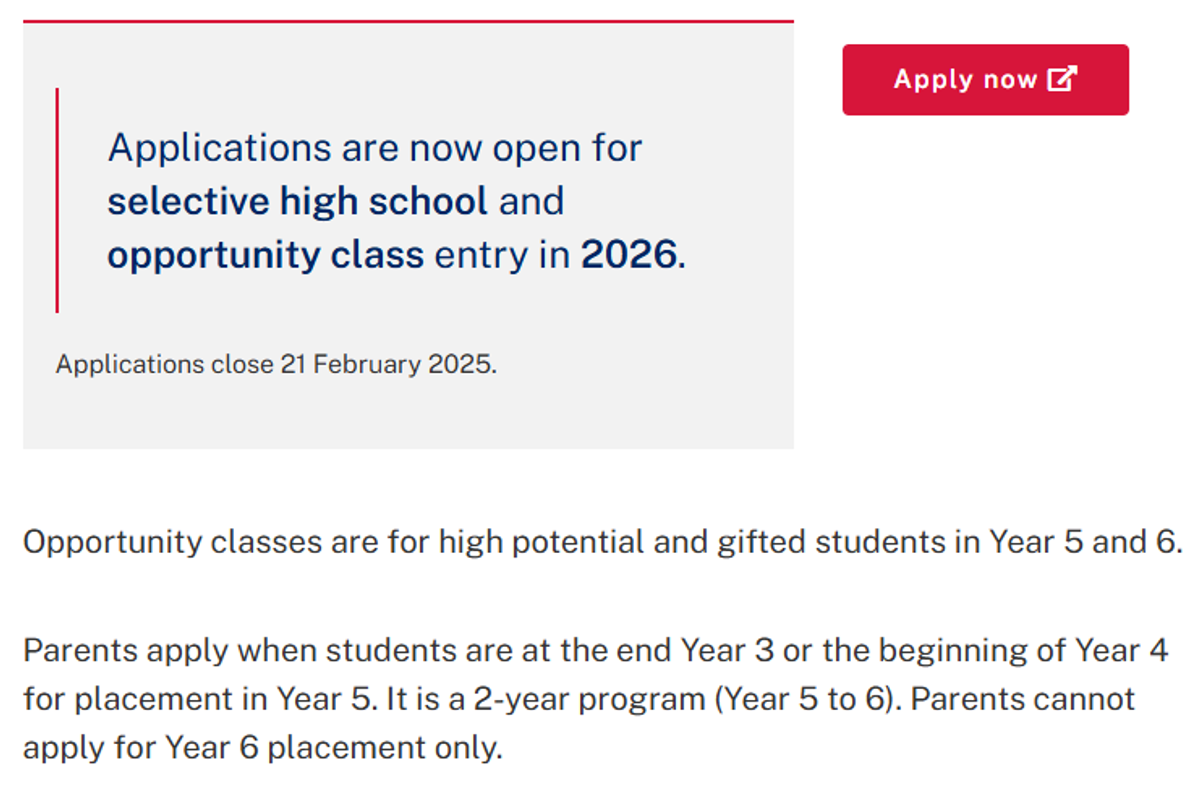Click the bold 2026 year text
This screenshot has height=803, width=1200.
click(629, 255)
